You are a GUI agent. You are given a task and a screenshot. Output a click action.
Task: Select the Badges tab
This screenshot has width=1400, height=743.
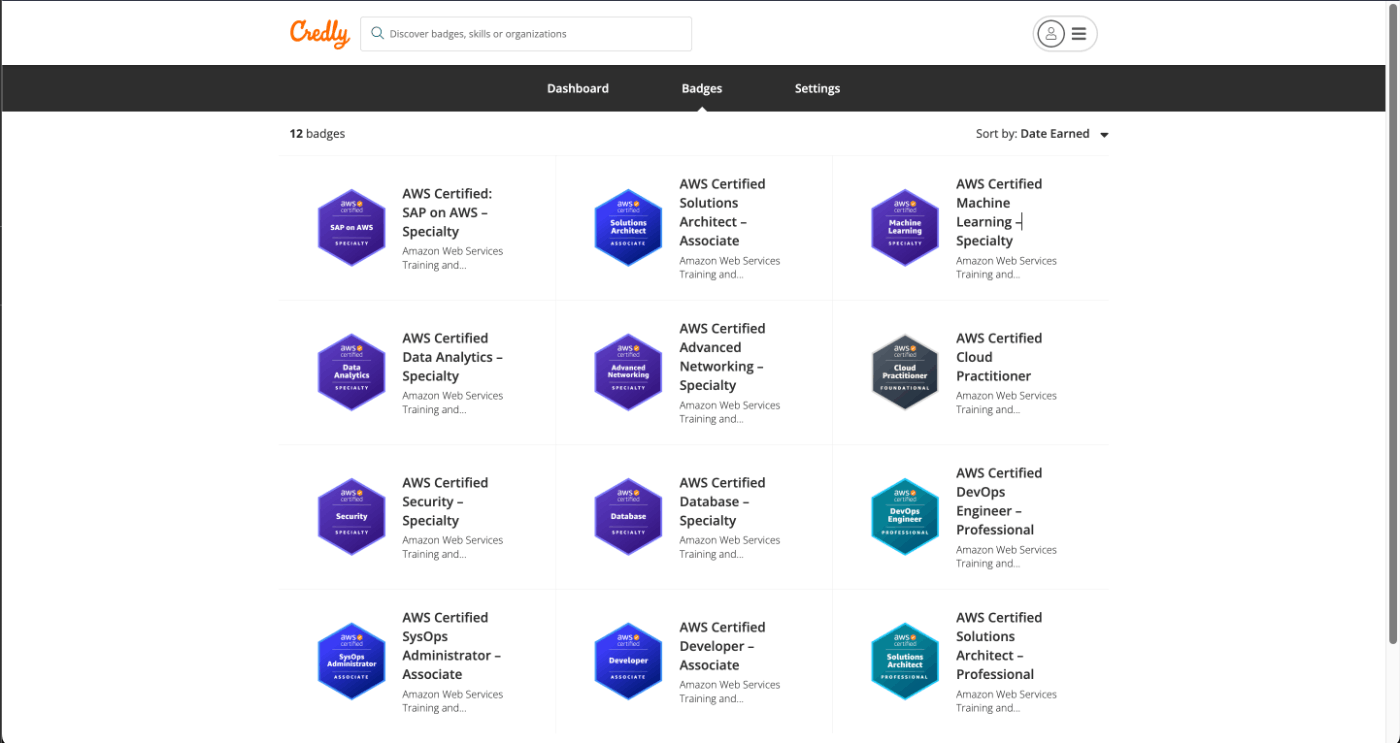[702, 88]
